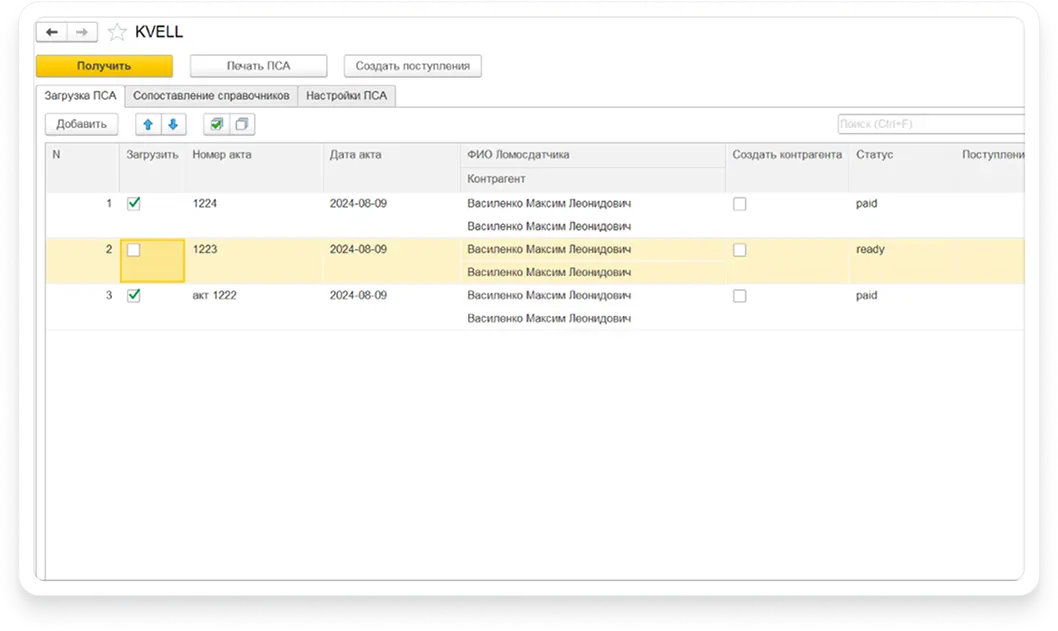Screen dimensions: 1058x631
Task: Click the forward navigation arrow
Action: click(x=83, y=32)
